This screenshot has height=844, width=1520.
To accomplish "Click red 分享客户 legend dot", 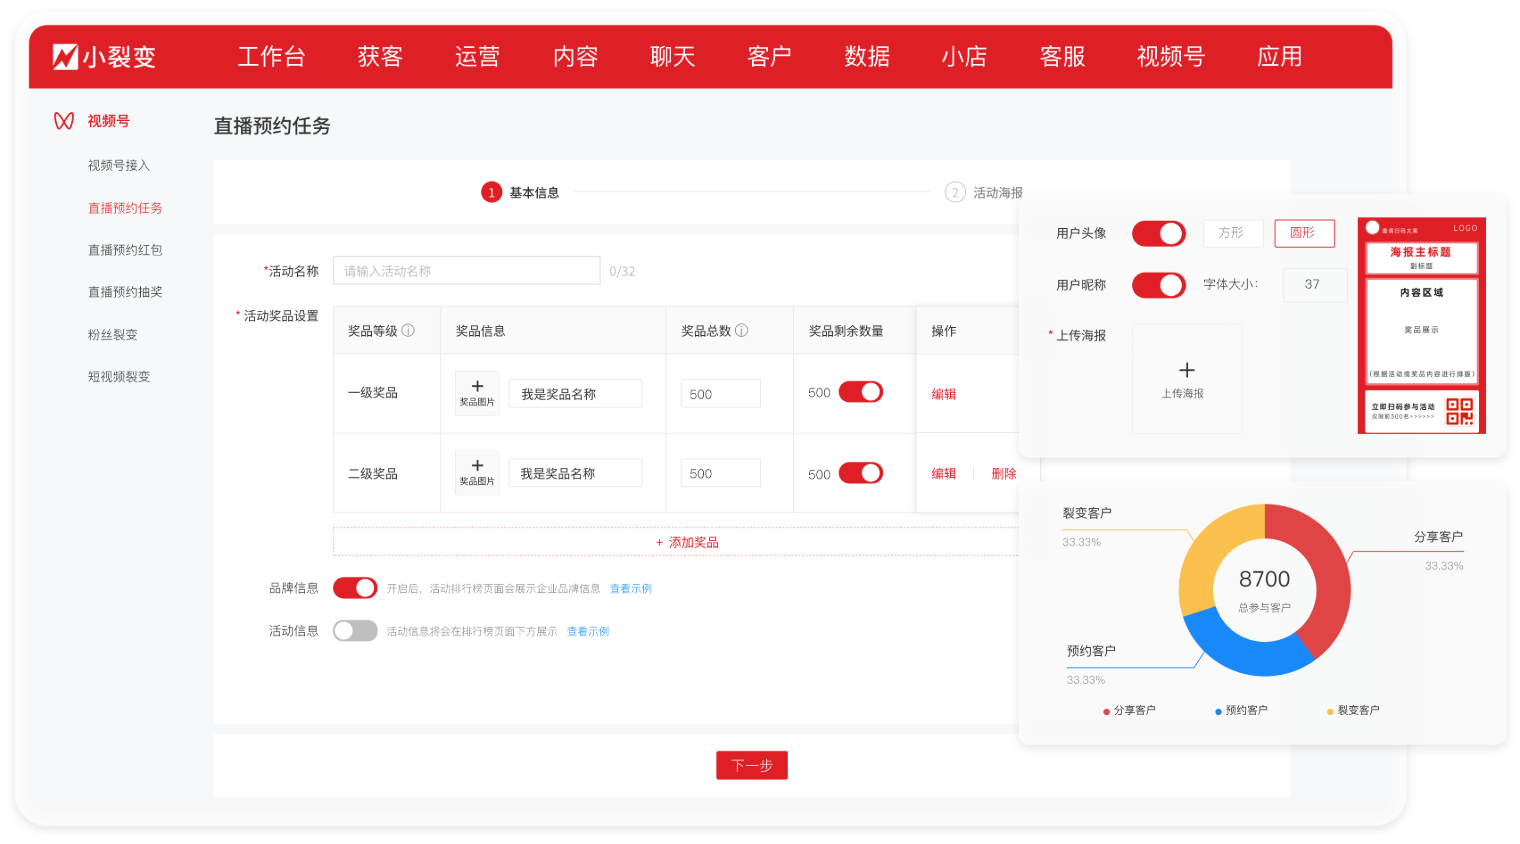I will (x=1106, y=712).
